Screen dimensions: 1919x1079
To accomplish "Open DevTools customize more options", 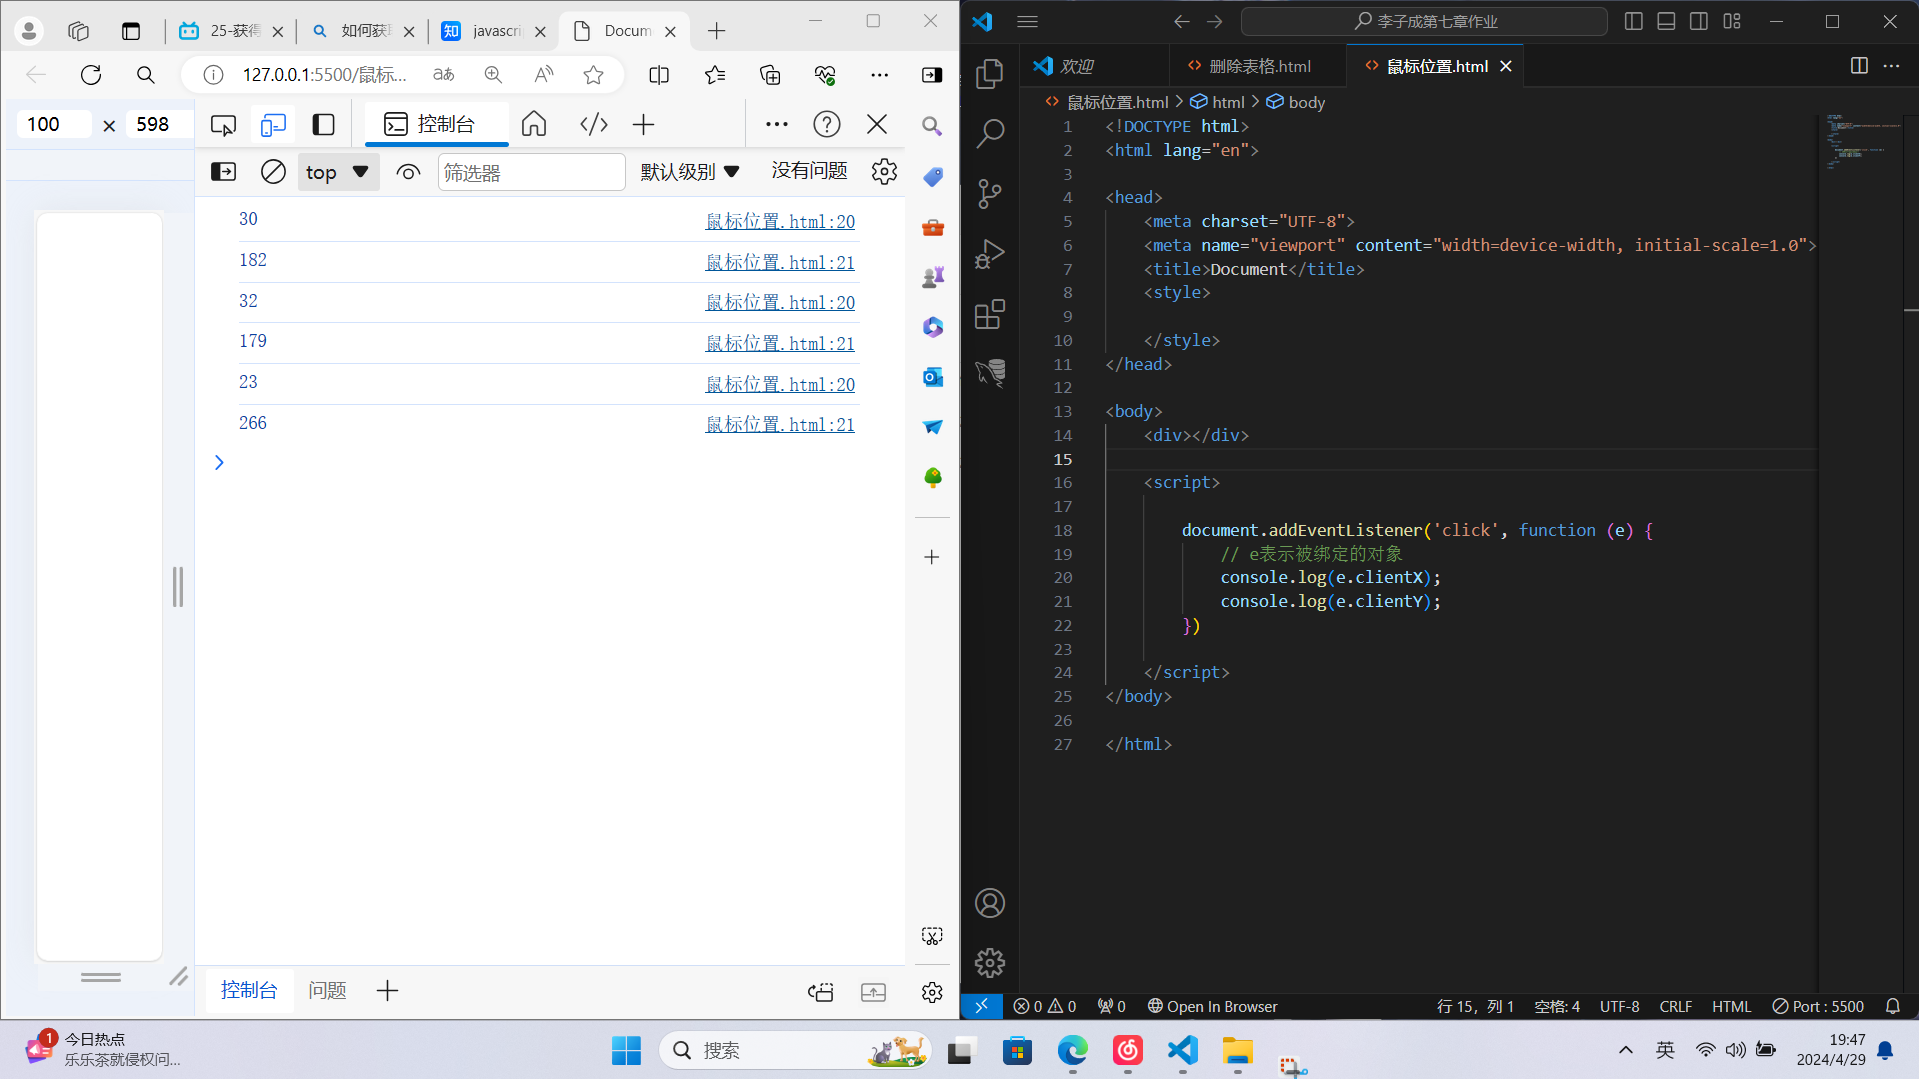I will (776, 124).
